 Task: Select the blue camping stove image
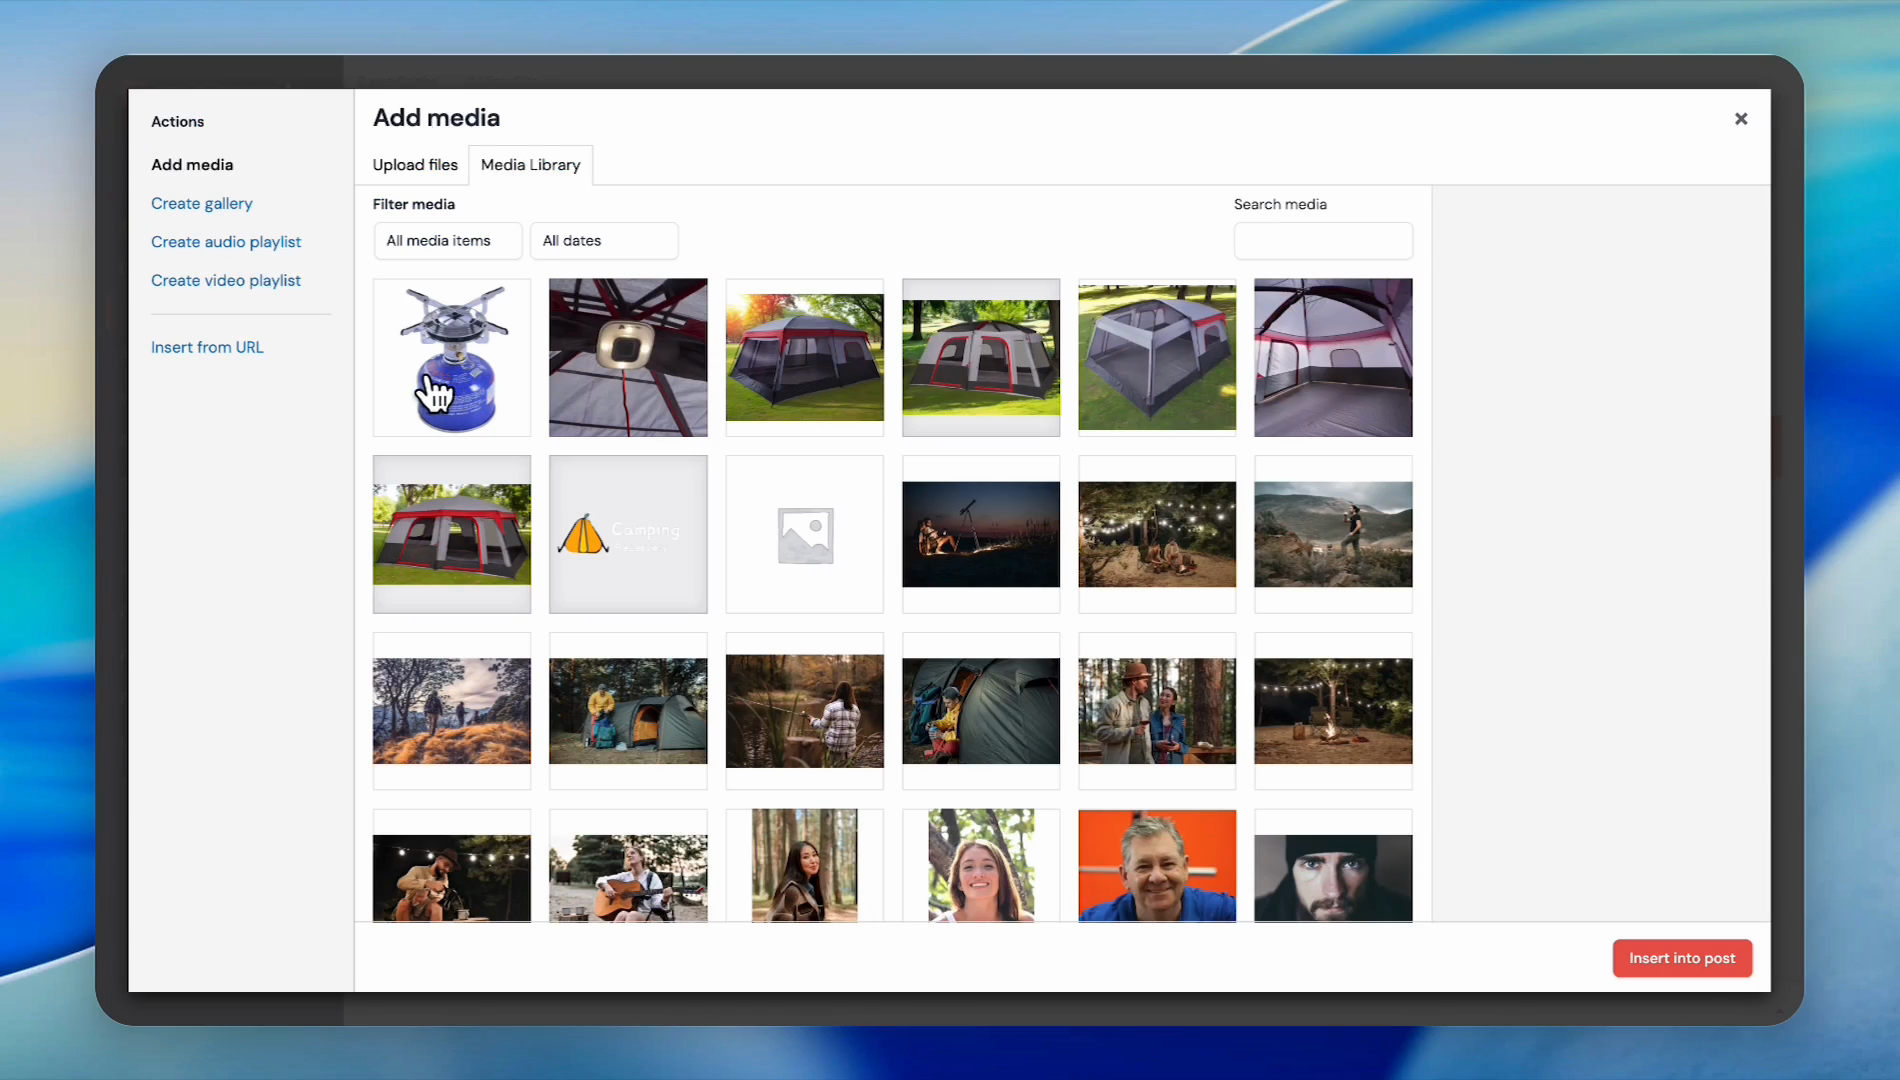click(452, 357)
